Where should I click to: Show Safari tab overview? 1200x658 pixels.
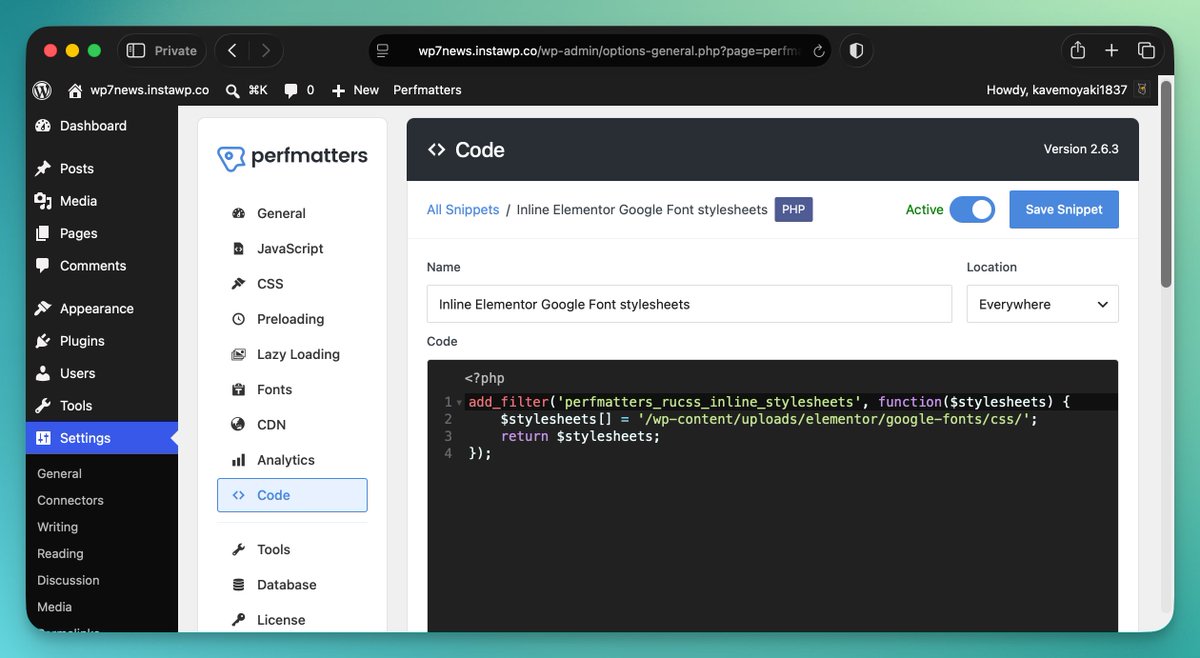1146,50
